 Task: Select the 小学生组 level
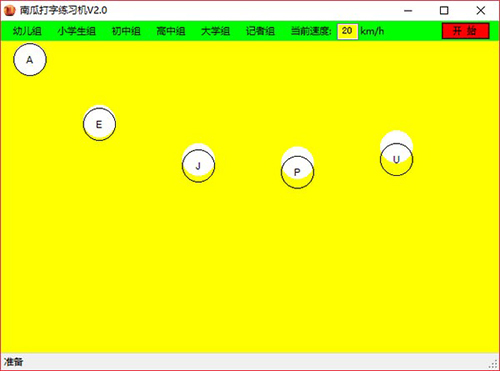coord(77,31)
